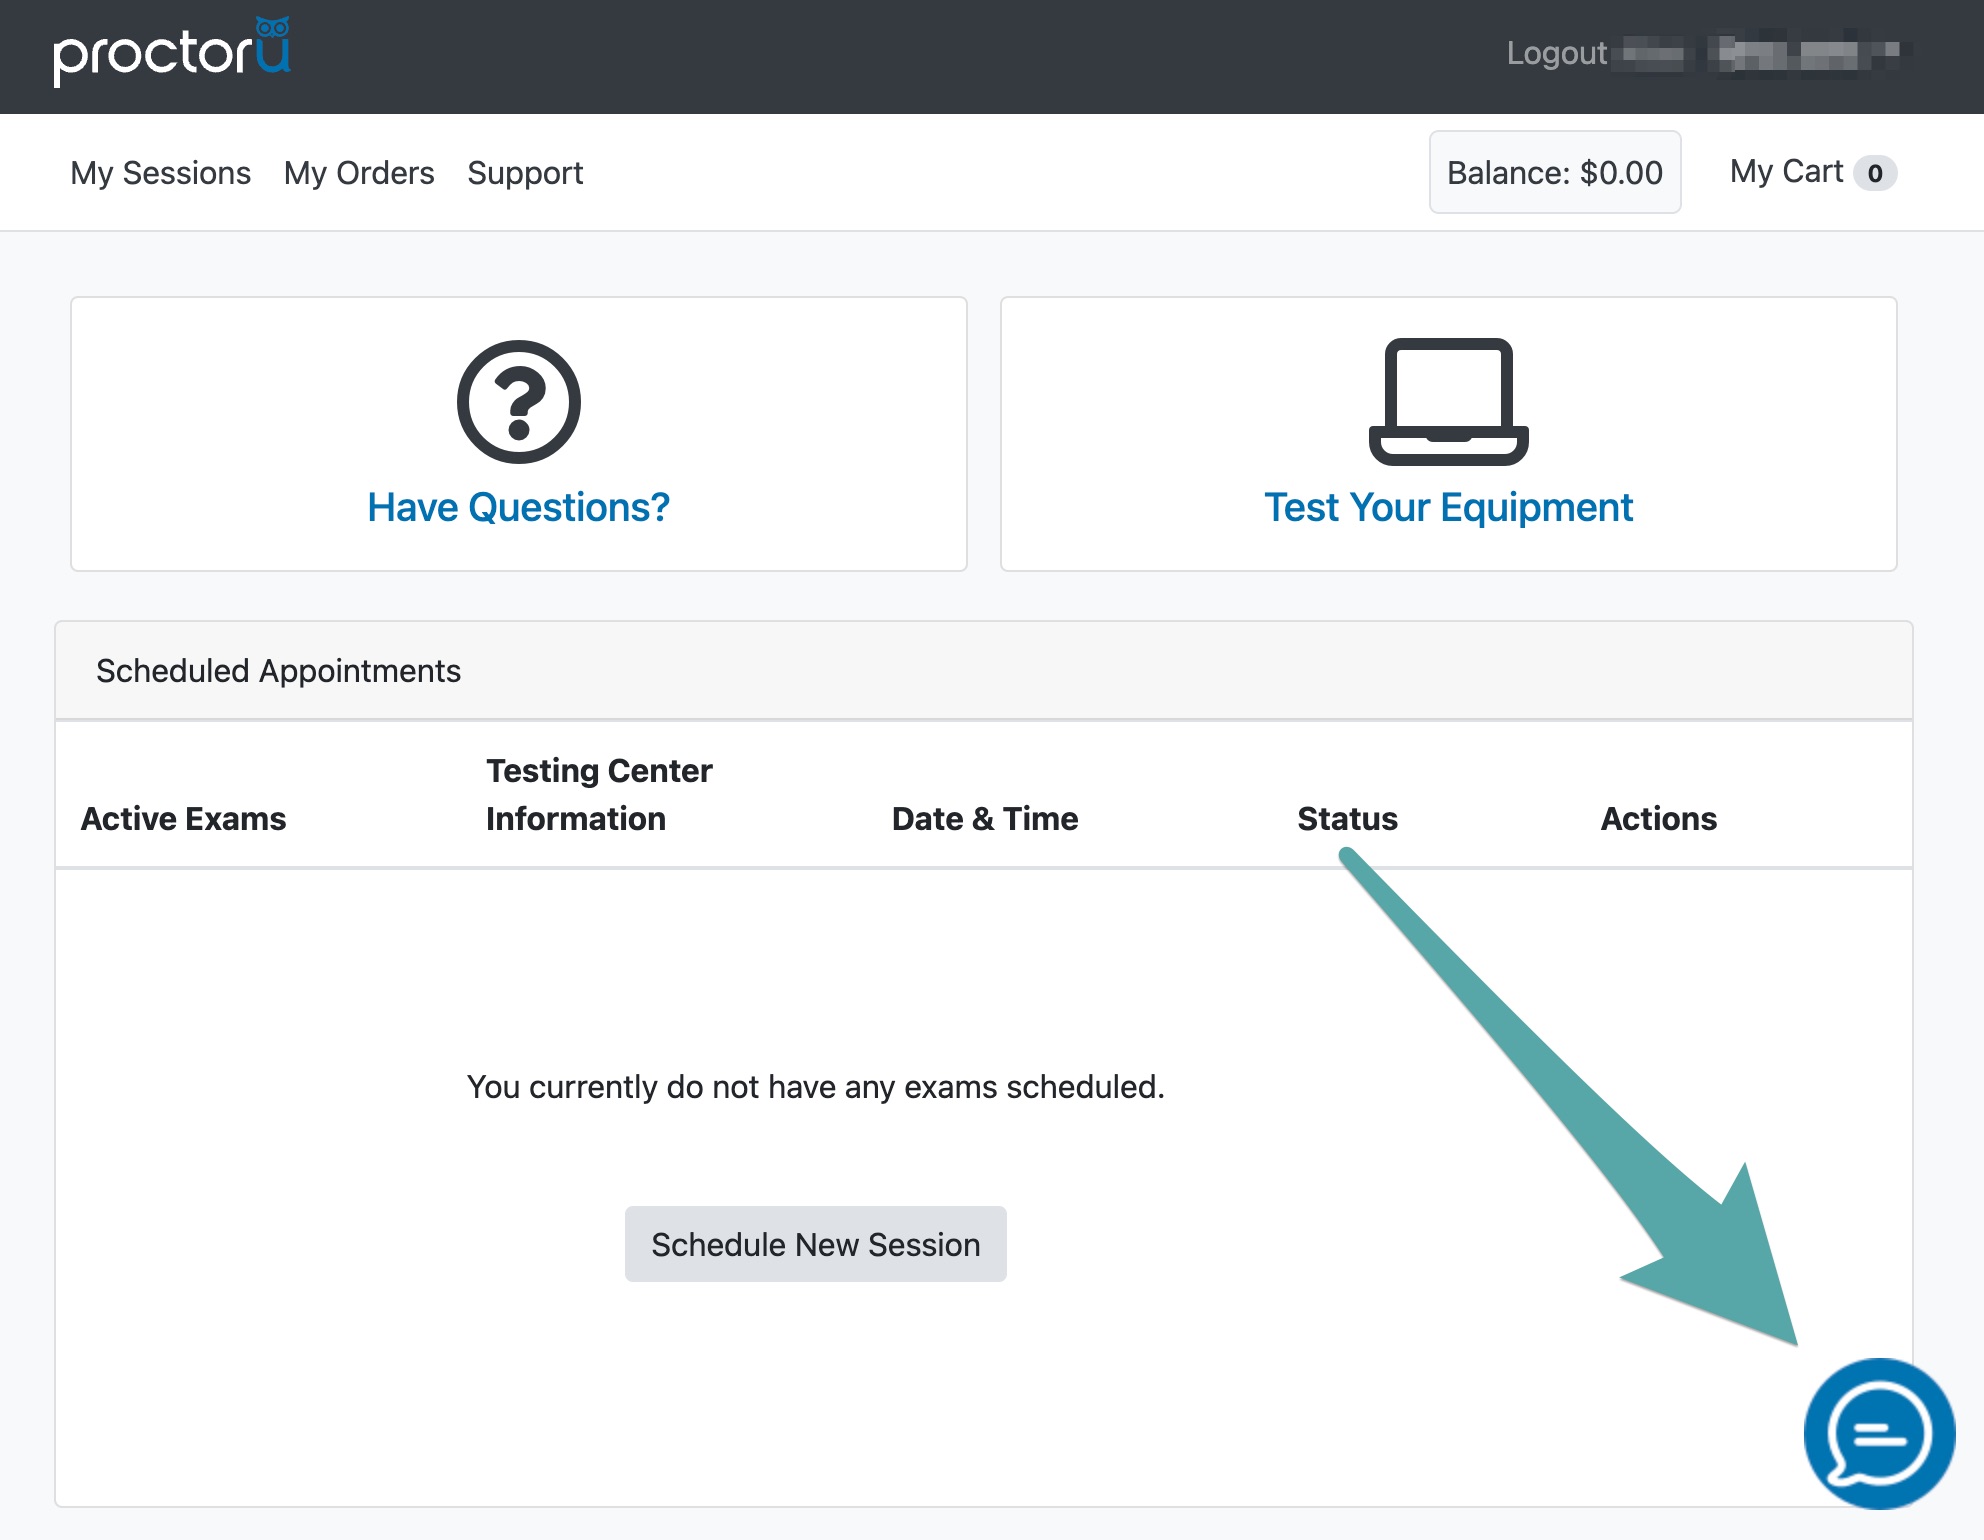
Task: Click the cart item count badge
Action: (1874, 174)
